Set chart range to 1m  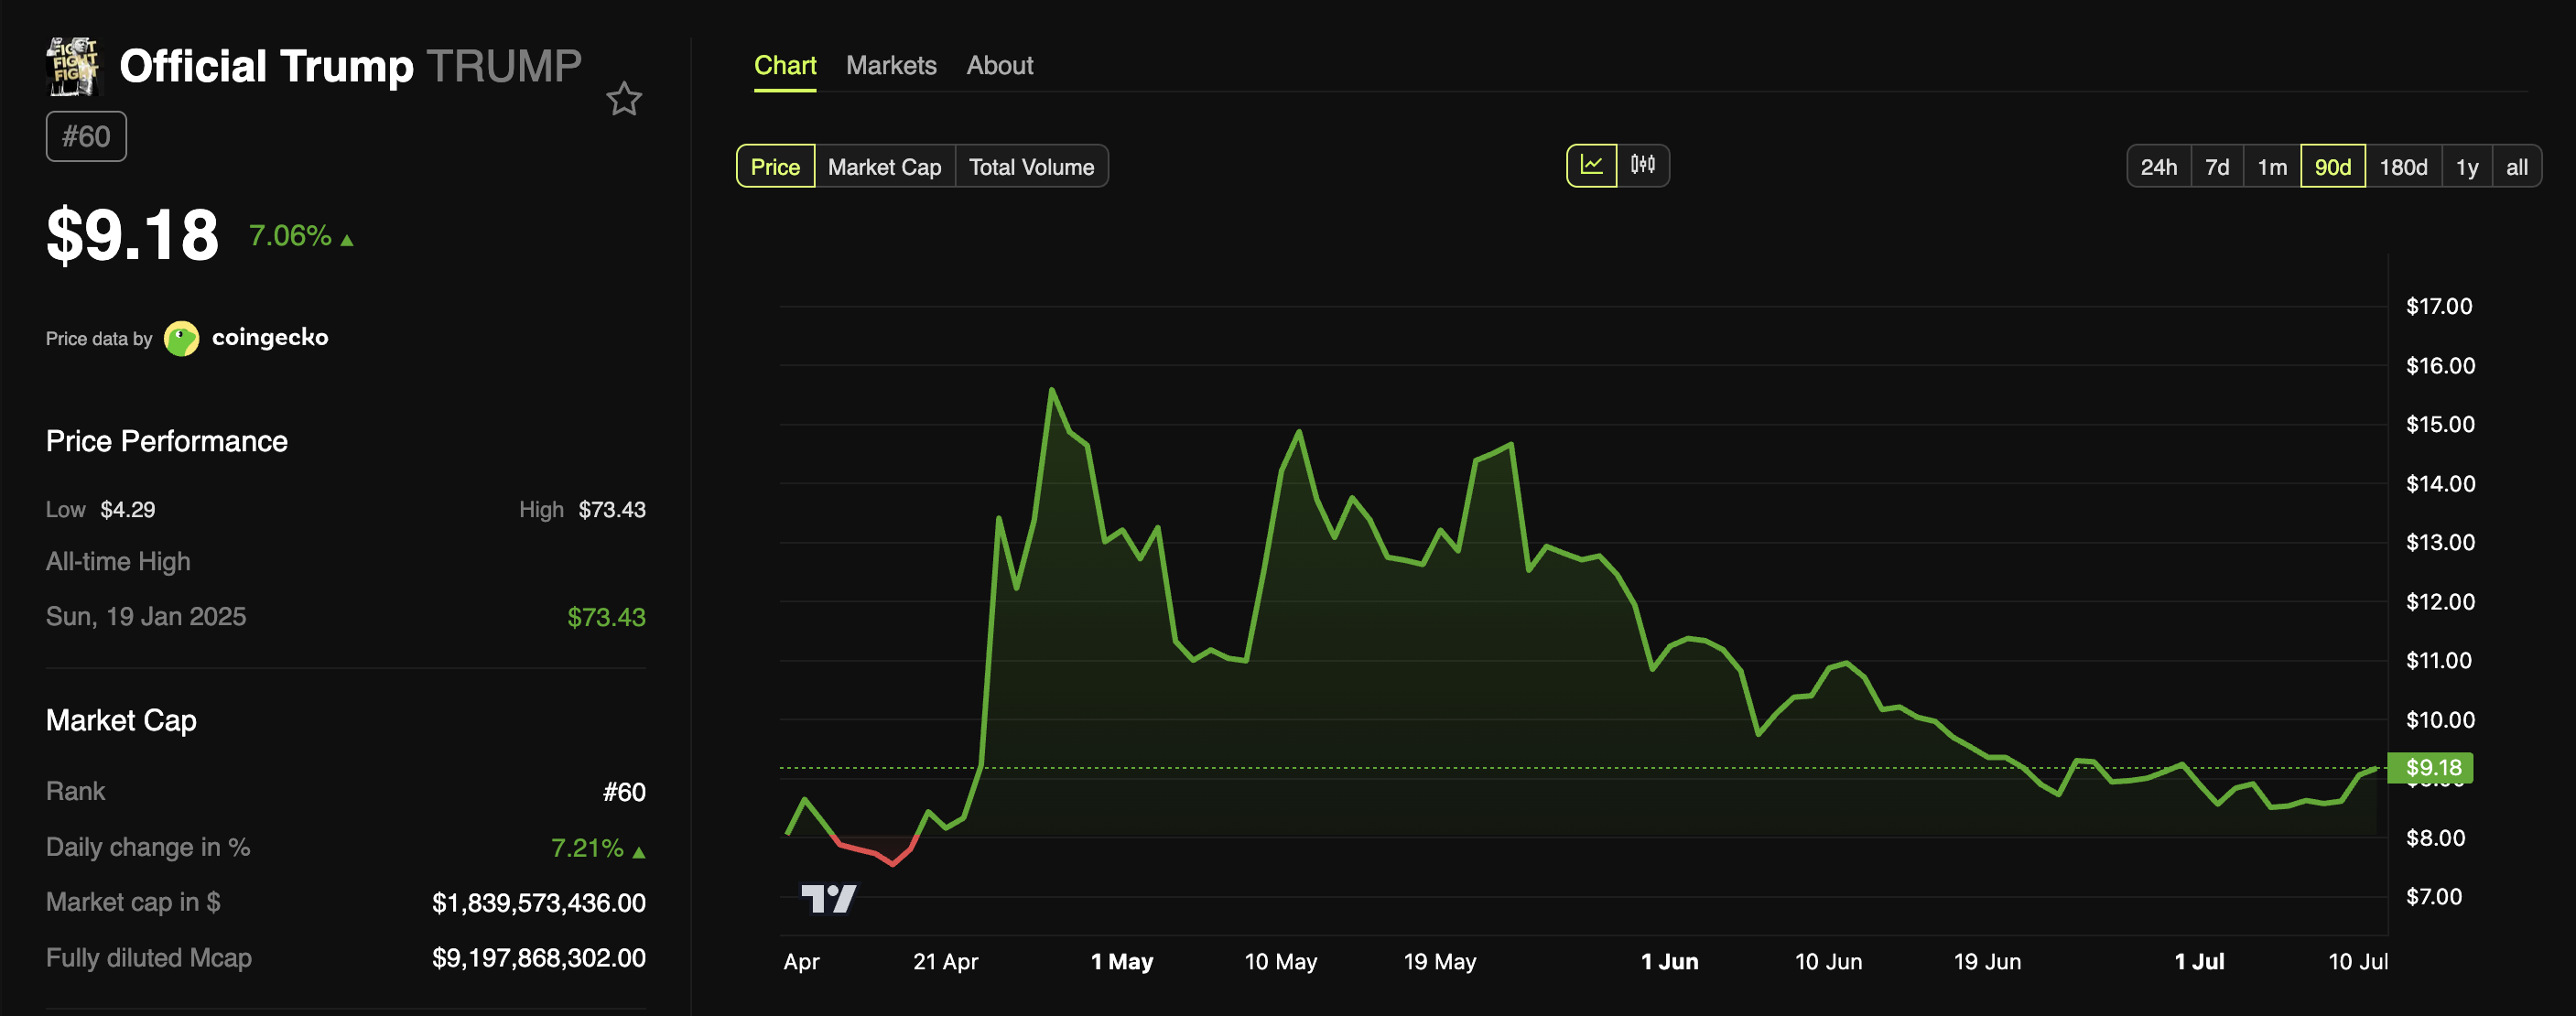(2271, 167)
